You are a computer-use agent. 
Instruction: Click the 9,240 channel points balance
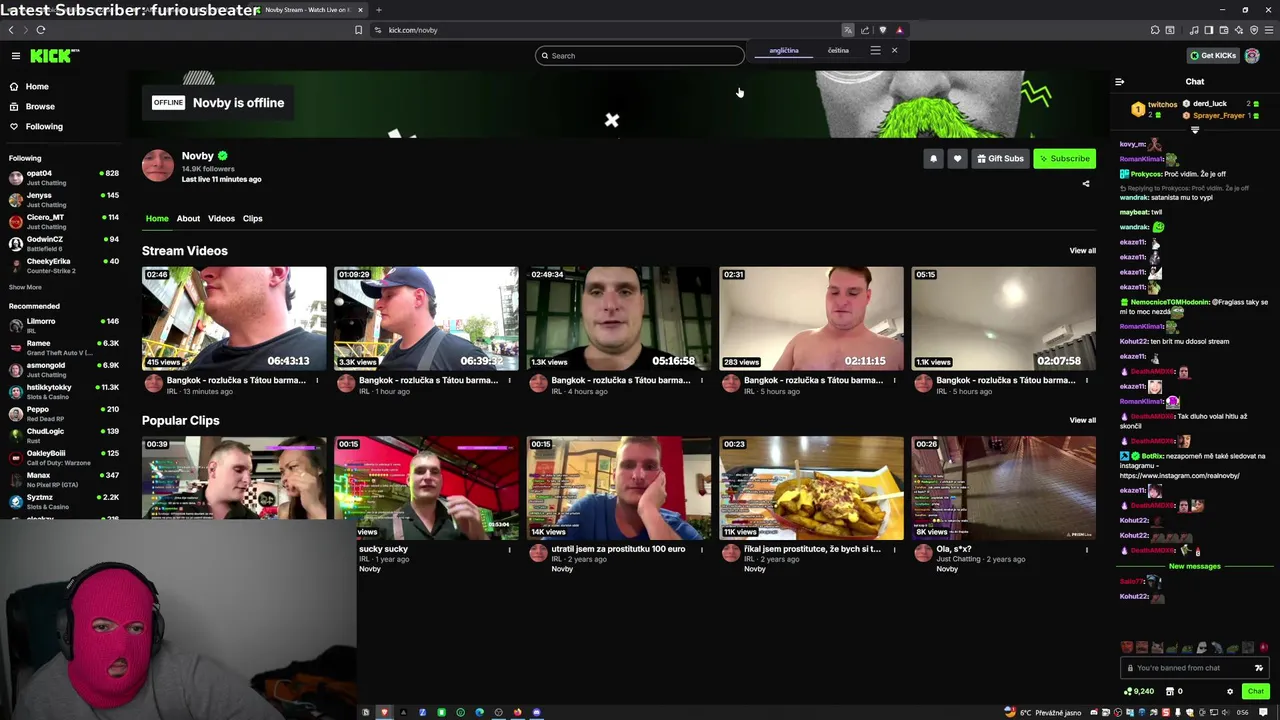tap(1139, 691)
